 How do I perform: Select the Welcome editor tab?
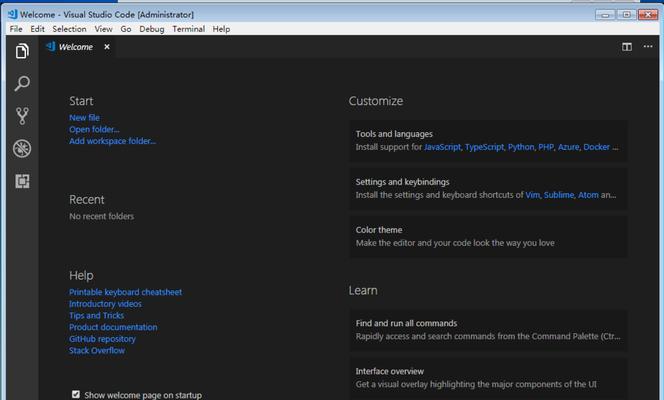[77, 47]
